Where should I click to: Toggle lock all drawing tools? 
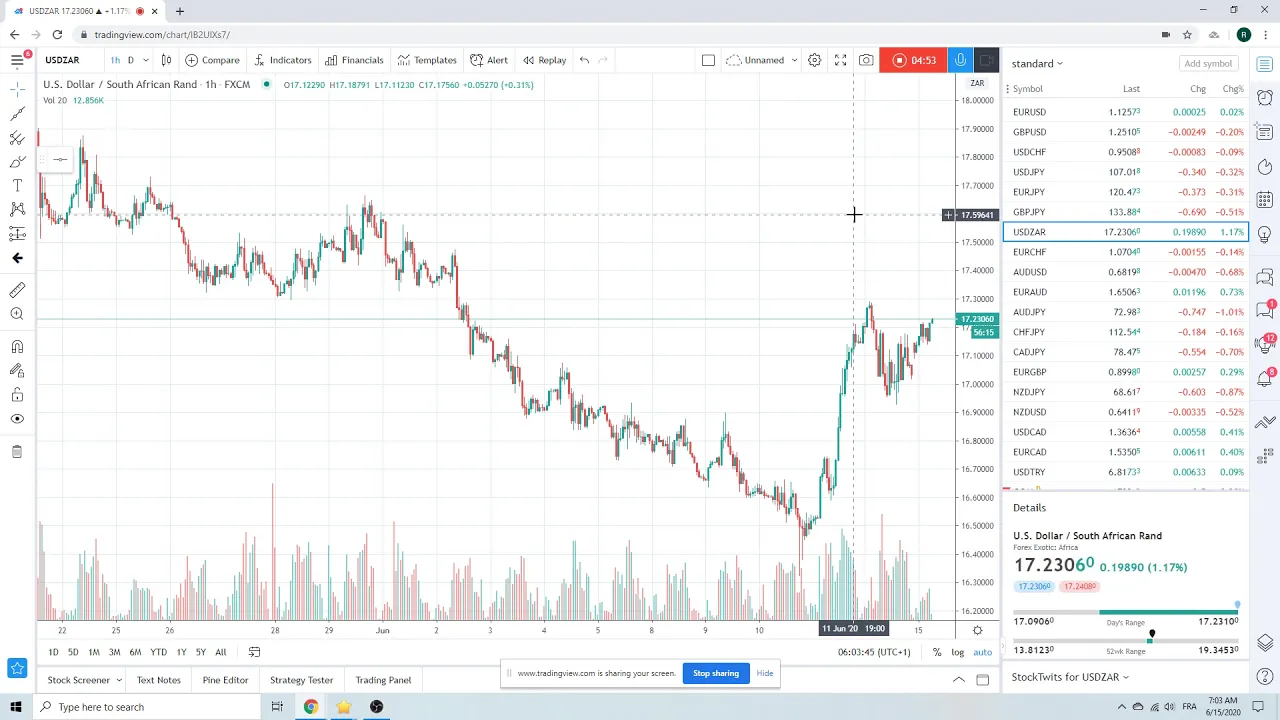pyautogui.click(x=17, y=395)
